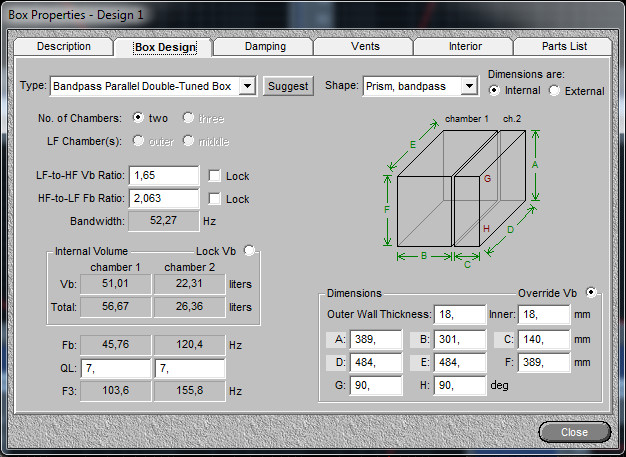This screenshot has width=626, height=457.
Task: Click the G angle input field
Action: pyautogui.click(x=376, y=385)
